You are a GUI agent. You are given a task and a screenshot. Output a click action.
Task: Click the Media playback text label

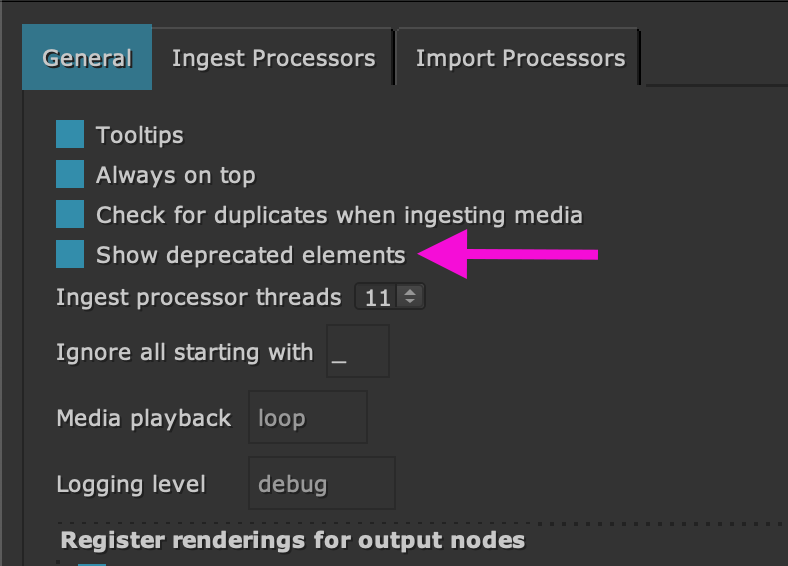(x=144, y=418)
